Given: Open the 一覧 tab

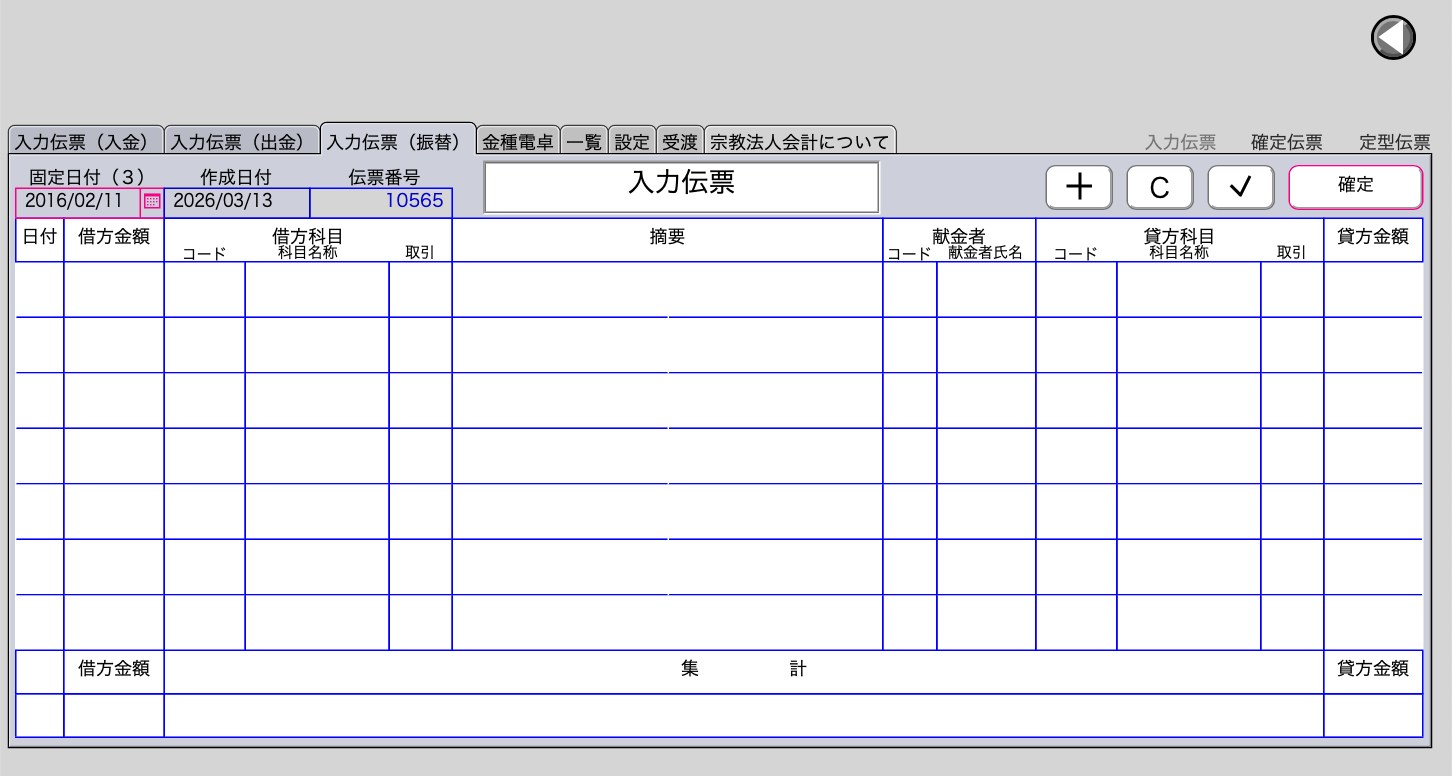Looking at the screenshot, I should [584, 142].
